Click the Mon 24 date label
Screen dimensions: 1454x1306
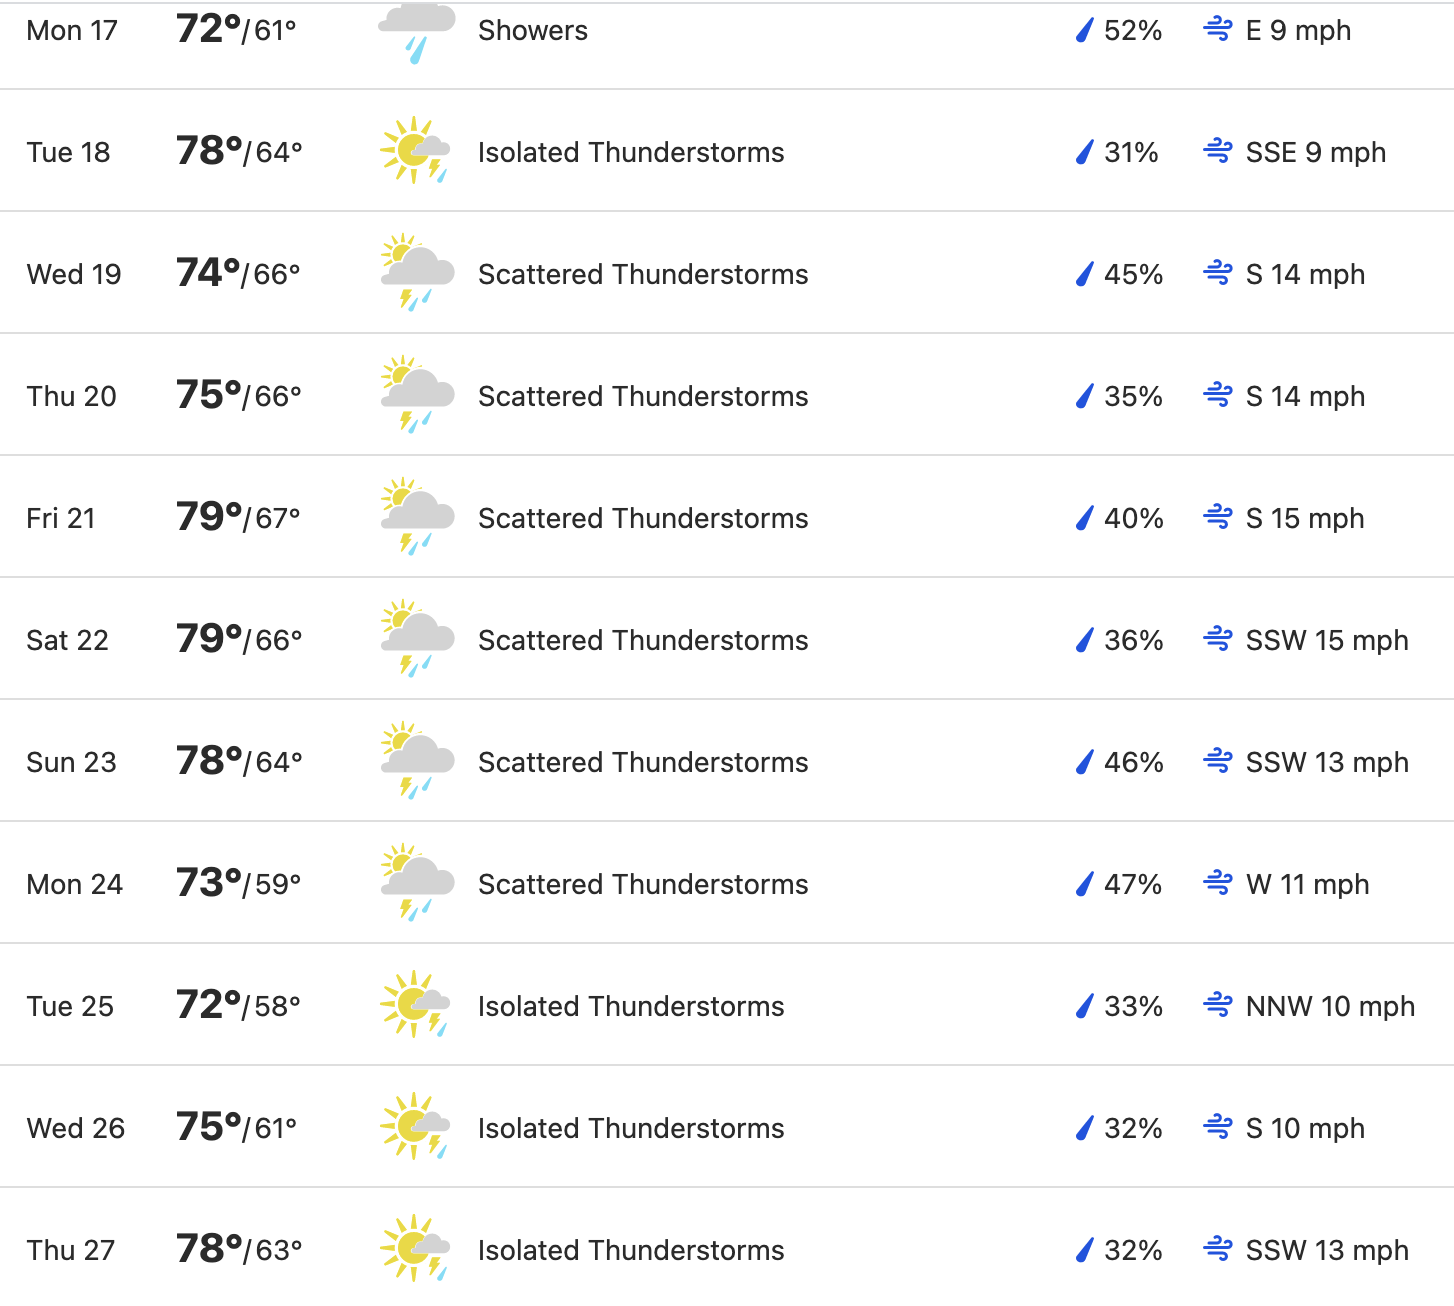[75, 884]
